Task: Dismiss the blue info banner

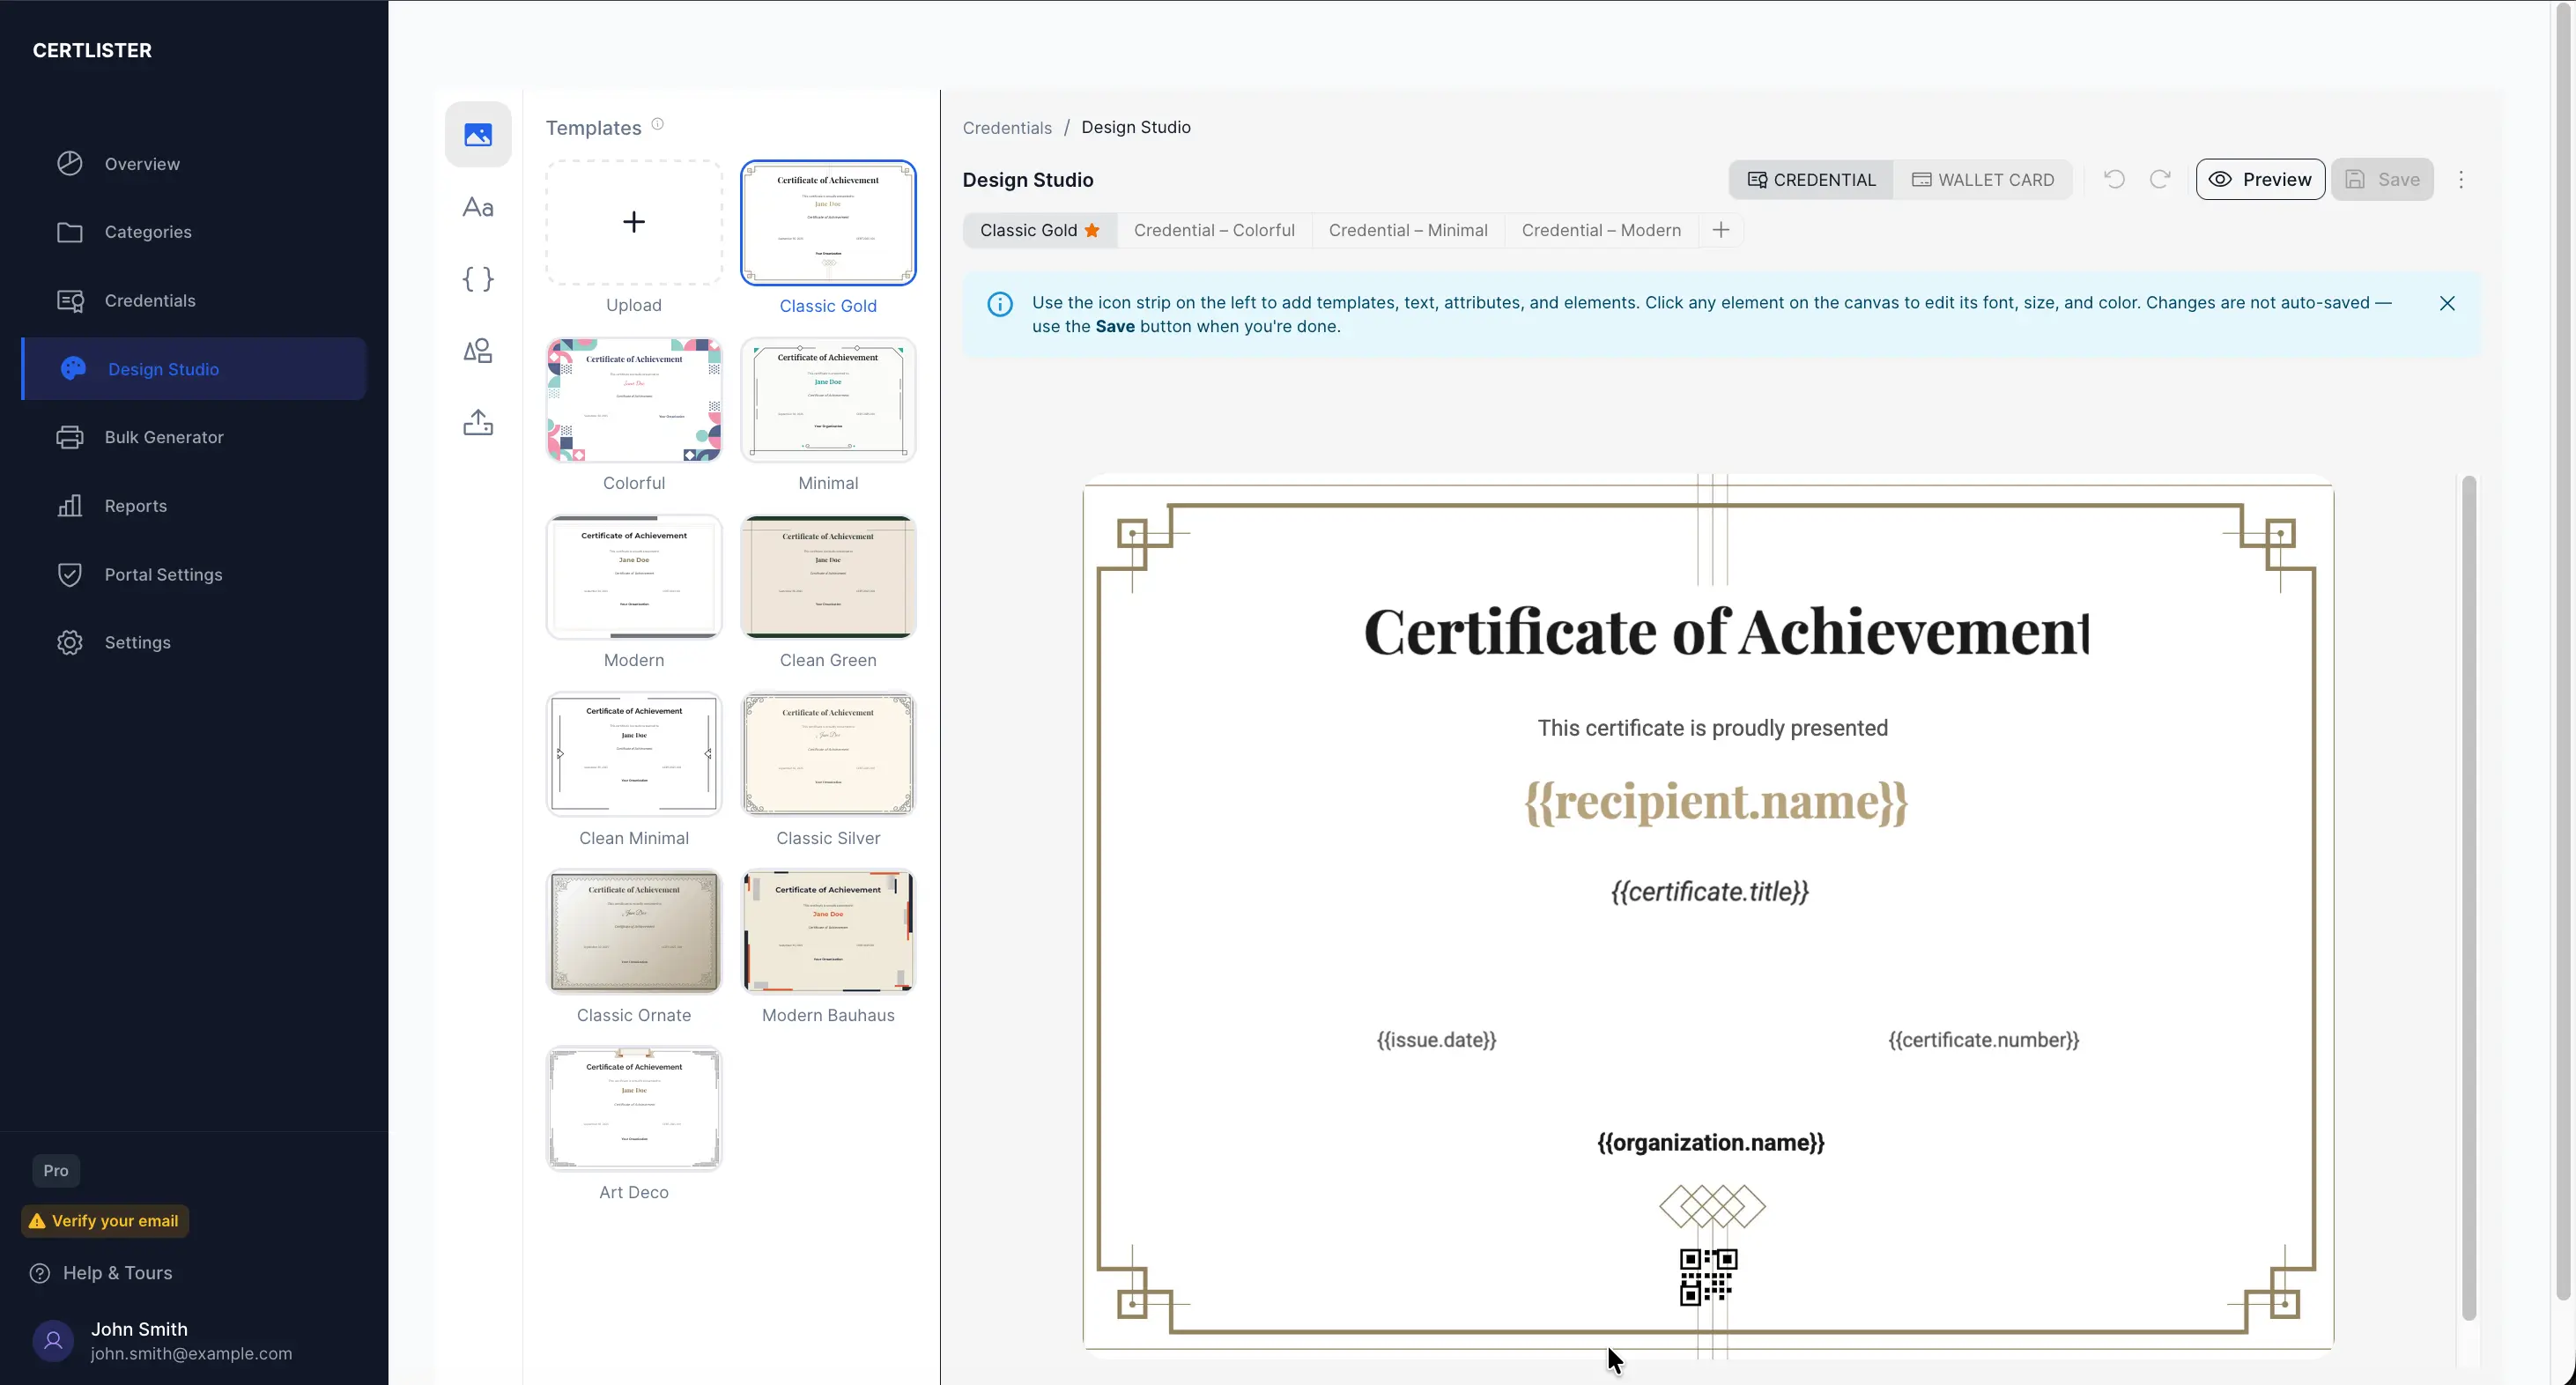Action: [x=2447, y=303]
